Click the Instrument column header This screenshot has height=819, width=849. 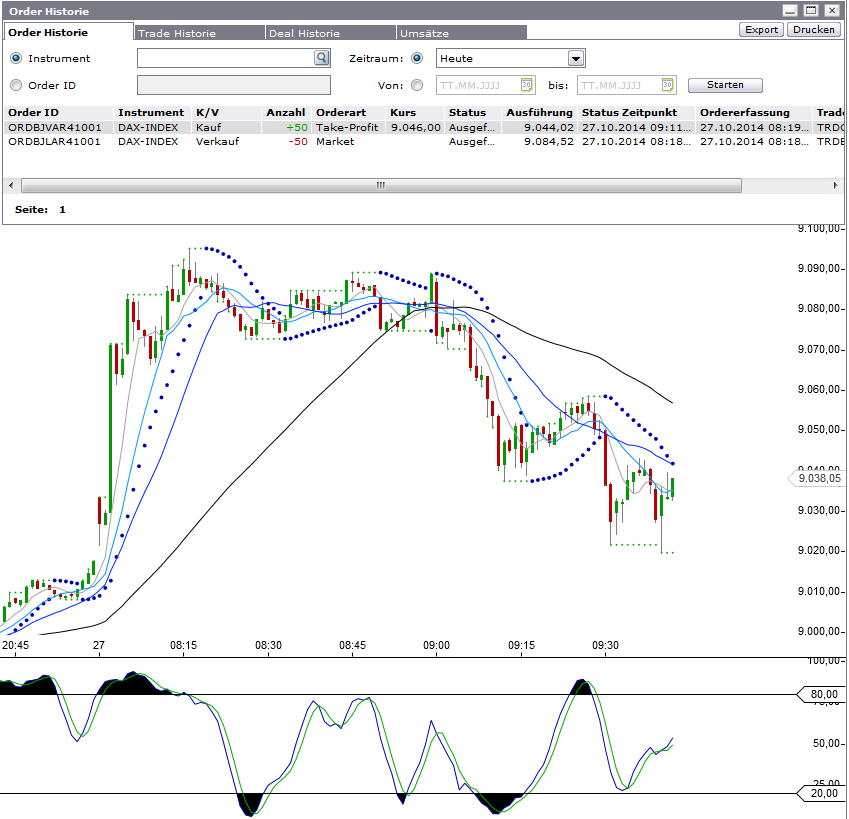point(151,113)
